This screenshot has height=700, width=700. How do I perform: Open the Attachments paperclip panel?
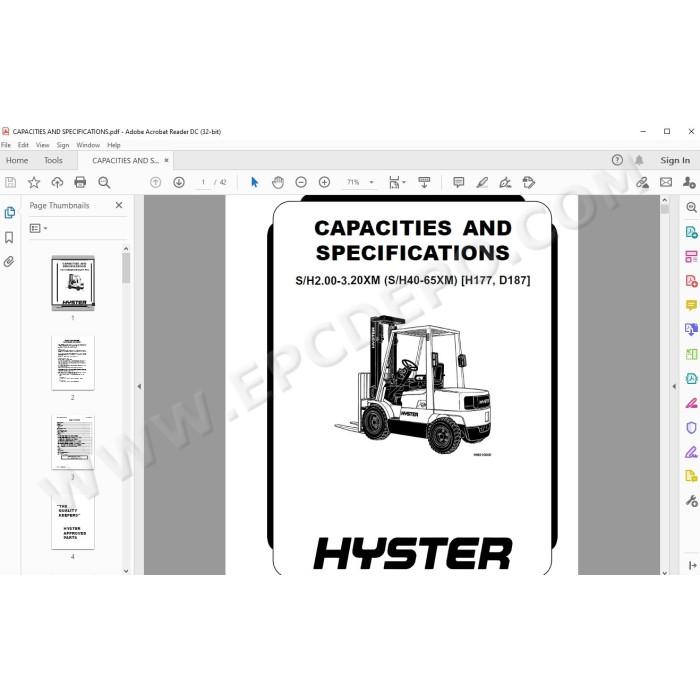(x=9, y=262)
